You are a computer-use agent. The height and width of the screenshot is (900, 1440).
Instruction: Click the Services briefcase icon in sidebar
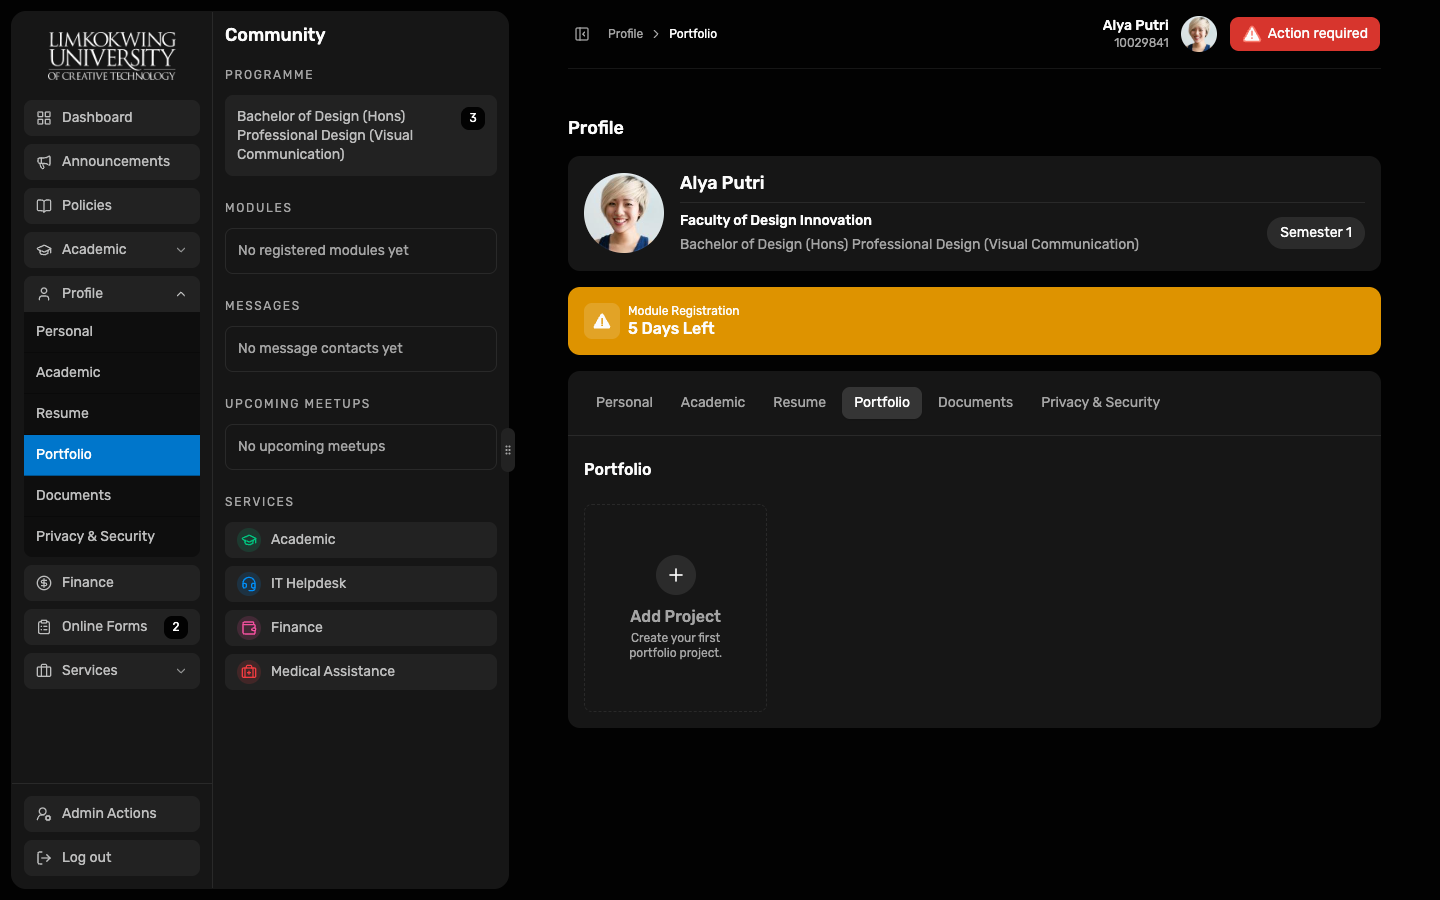point(44,671)
